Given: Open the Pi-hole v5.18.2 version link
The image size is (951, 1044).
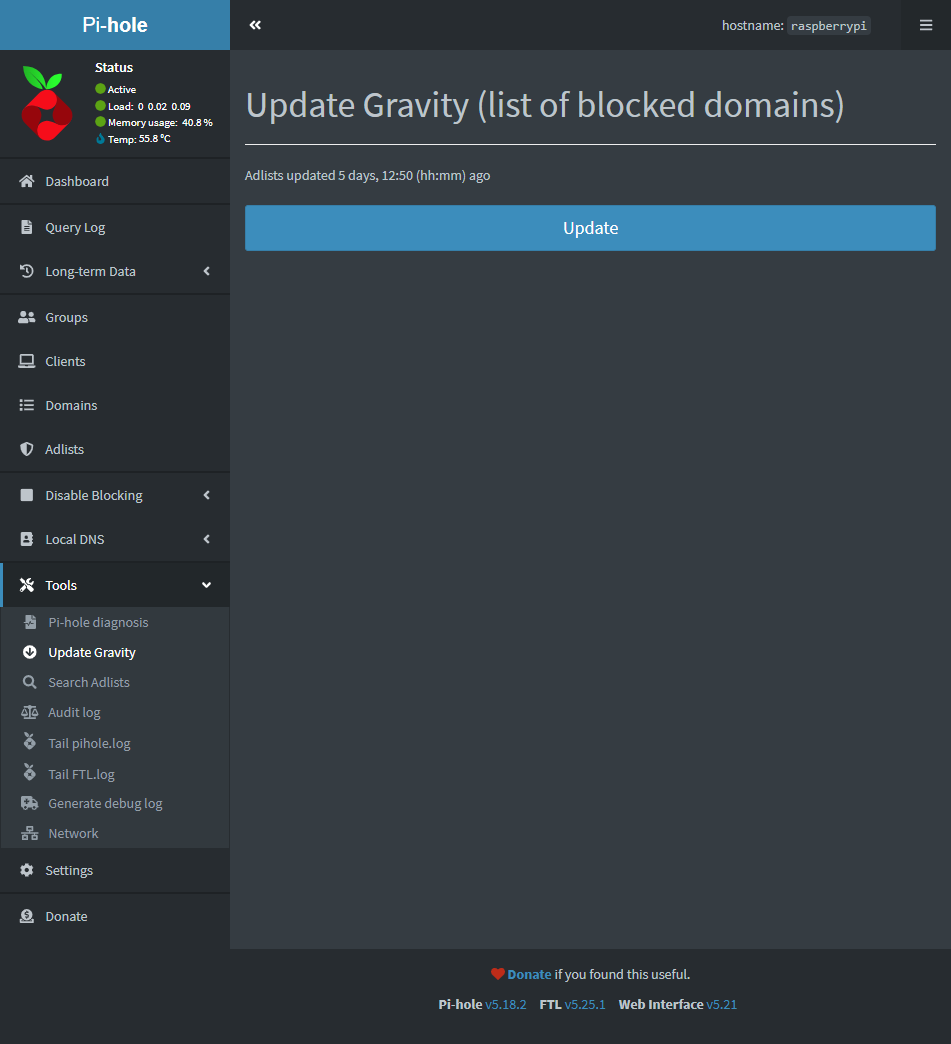Looking at the screenshot, I should [505, 1004].
